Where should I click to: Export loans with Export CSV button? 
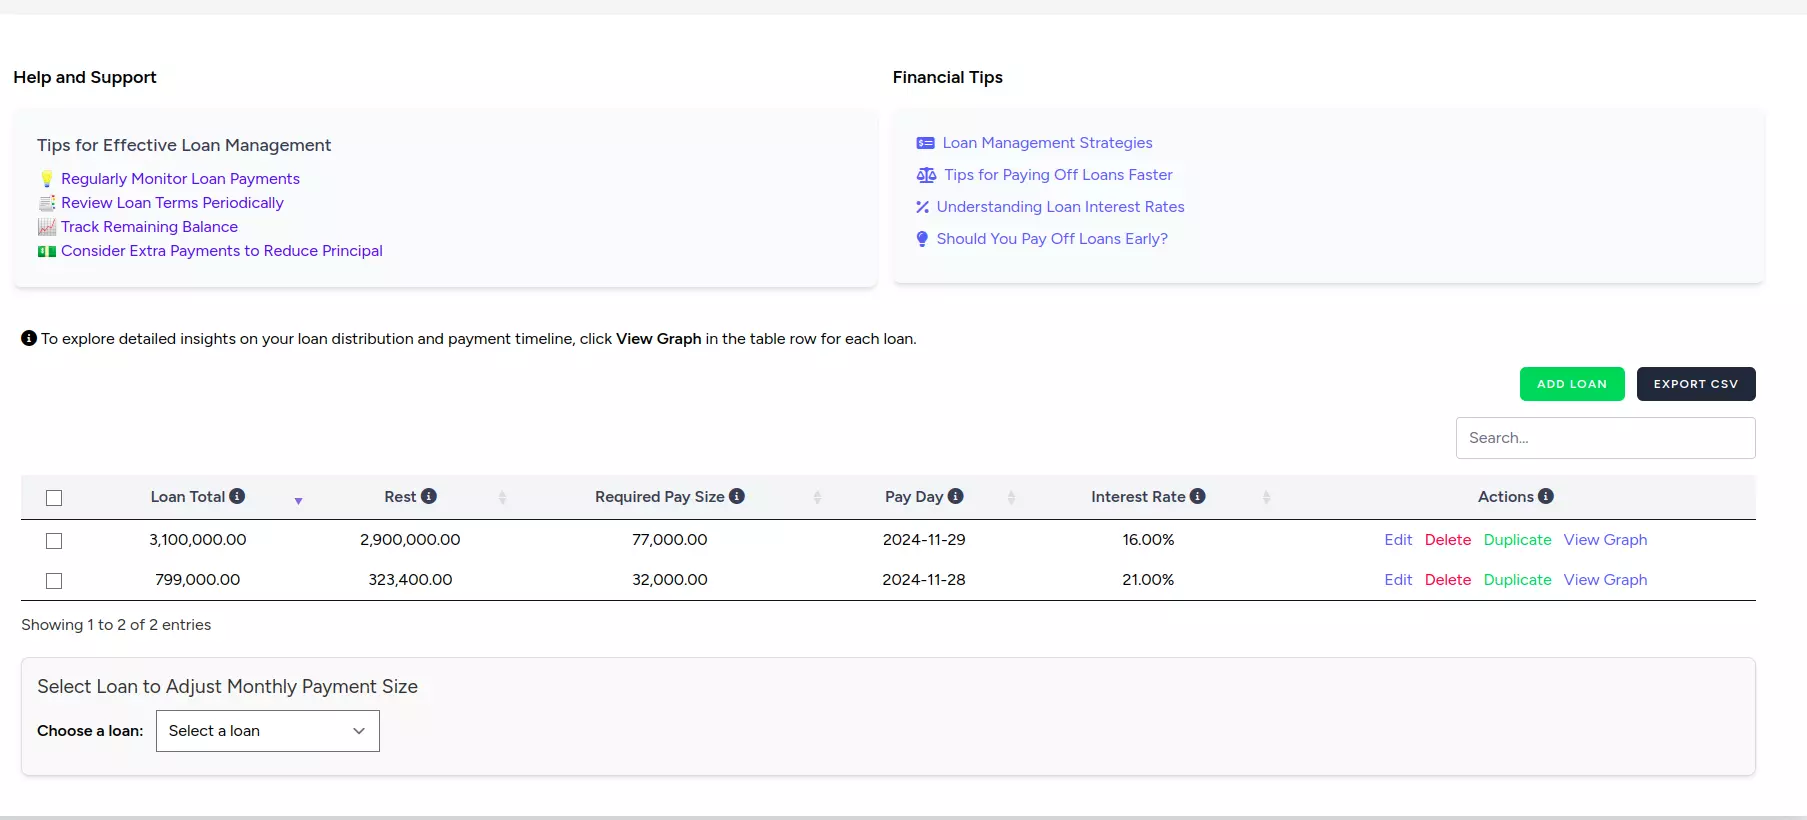[x=1695, y=384]
